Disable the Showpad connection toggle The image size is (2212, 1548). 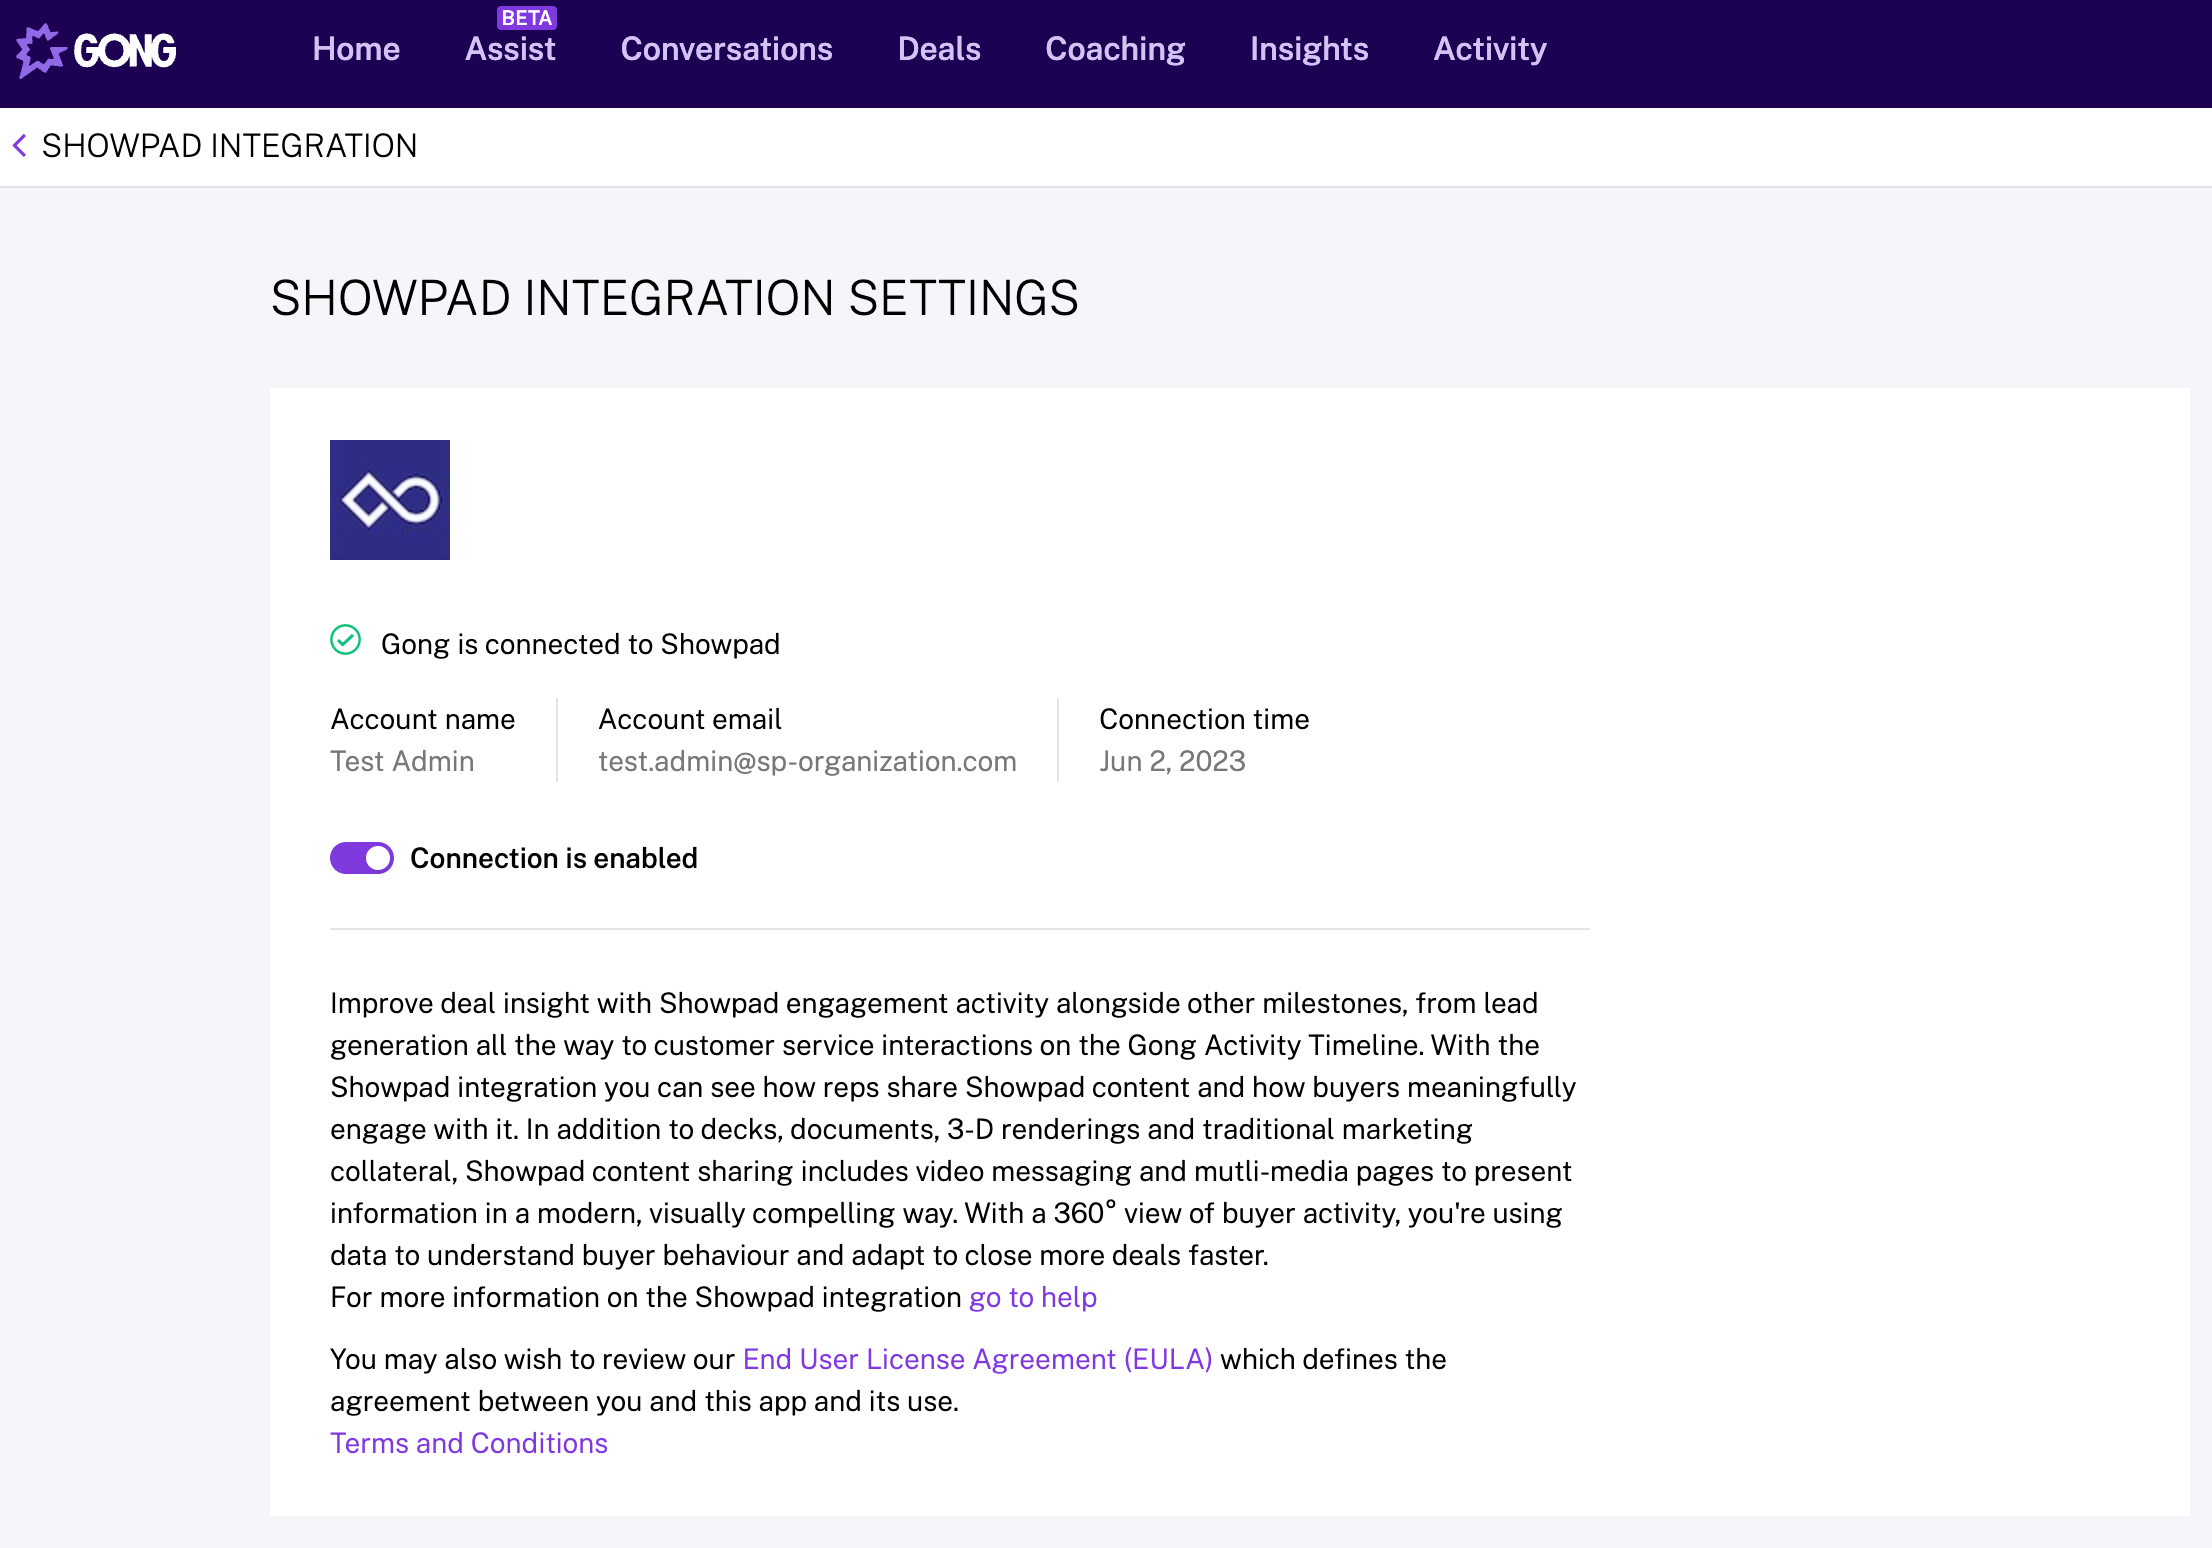362,858
